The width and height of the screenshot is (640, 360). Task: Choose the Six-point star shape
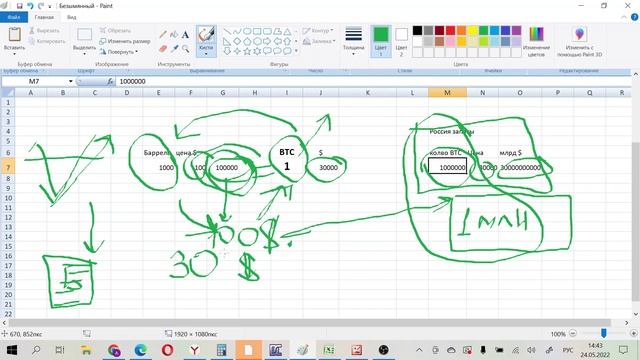click(x=257, y=51)
